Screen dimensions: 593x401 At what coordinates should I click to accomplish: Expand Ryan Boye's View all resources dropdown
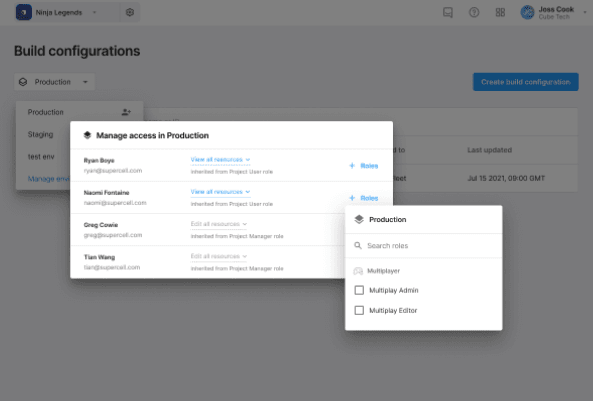220,160
